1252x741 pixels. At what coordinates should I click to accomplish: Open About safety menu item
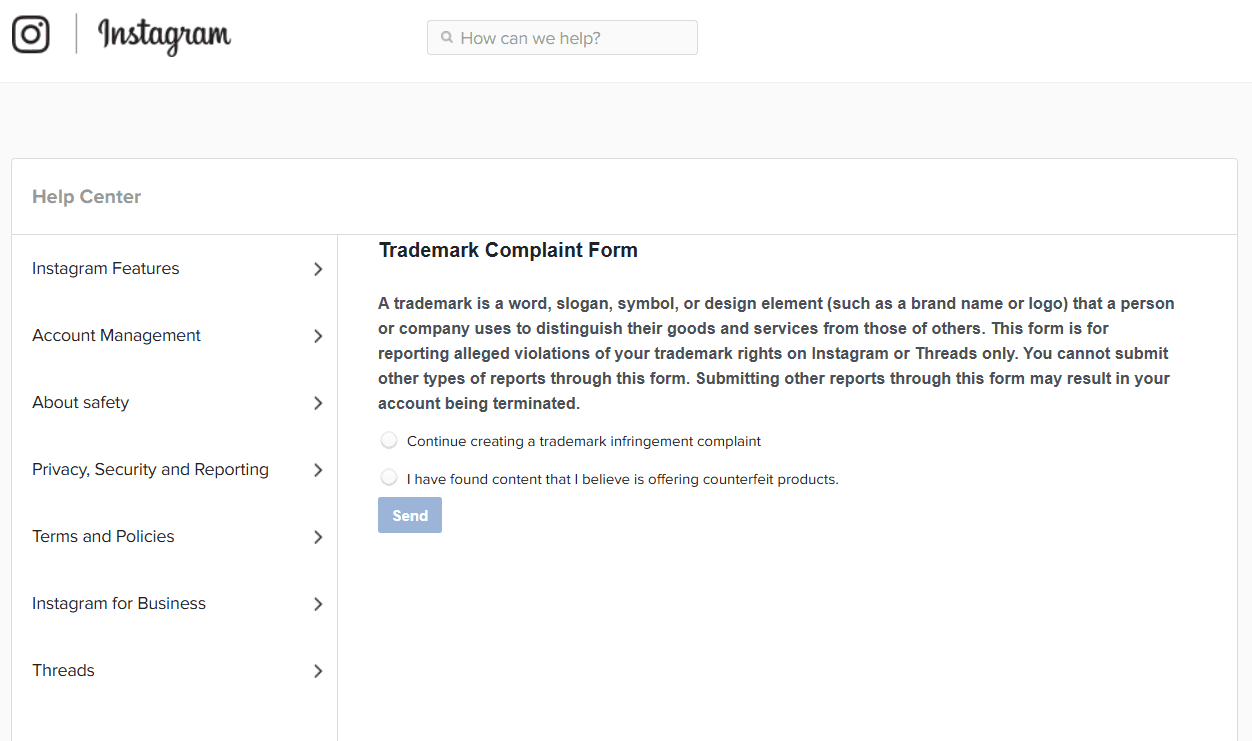[x=175, y=403]
